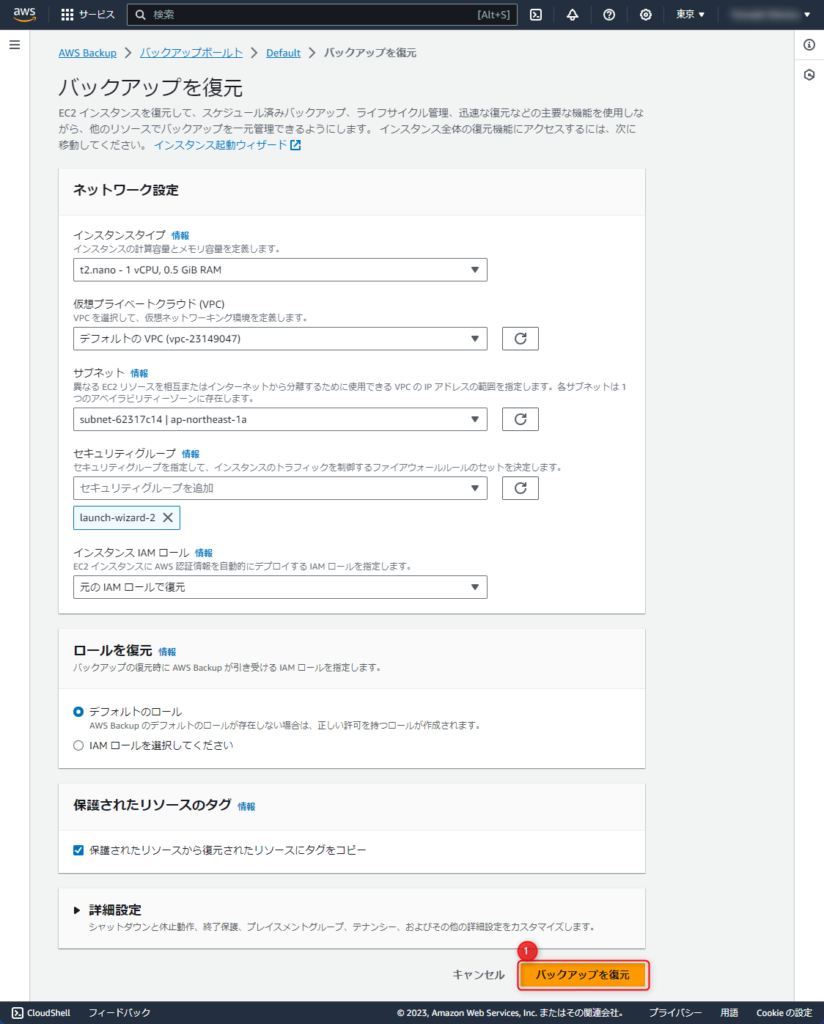Open the subnet dropdown subnet-62317c14

[x=280, y=419]
